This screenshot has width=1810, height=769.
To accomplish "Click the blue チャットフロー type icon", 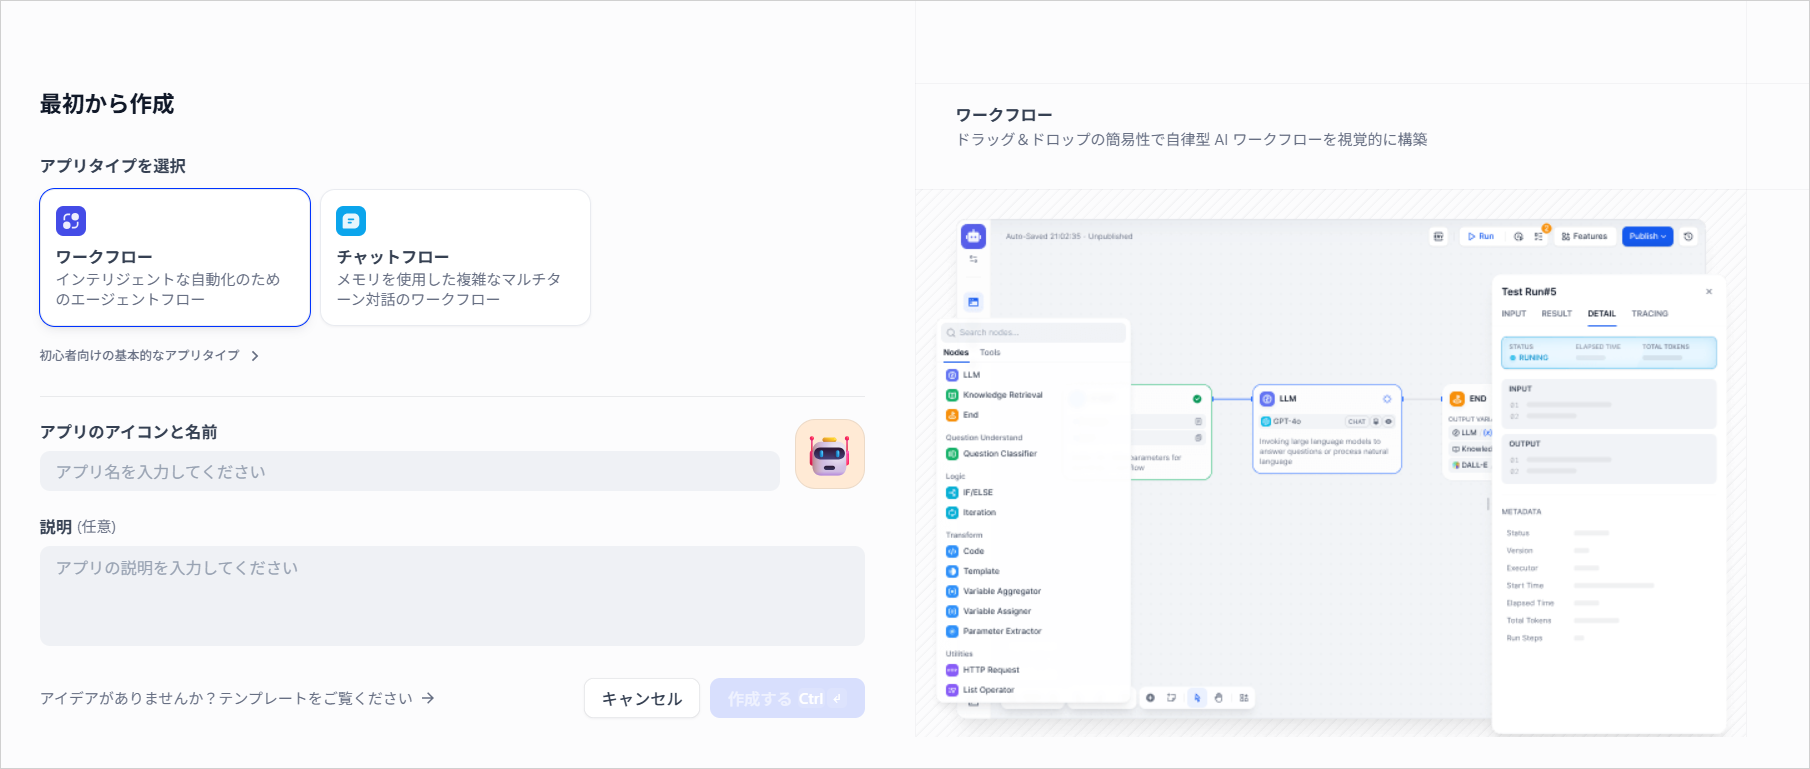I will pyautogui.click(x=351, y=221).
